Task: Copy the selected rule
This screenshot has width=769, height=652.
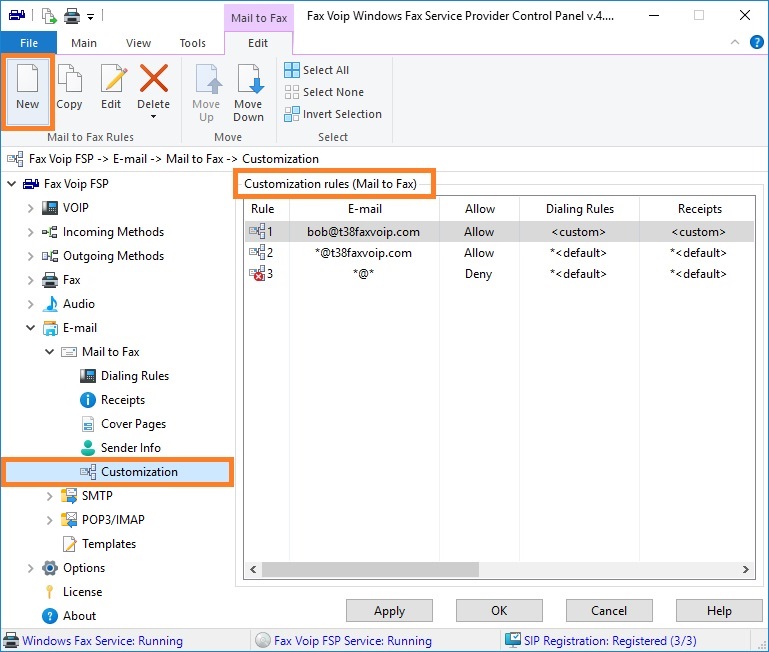Action: (x=69, y=87)
